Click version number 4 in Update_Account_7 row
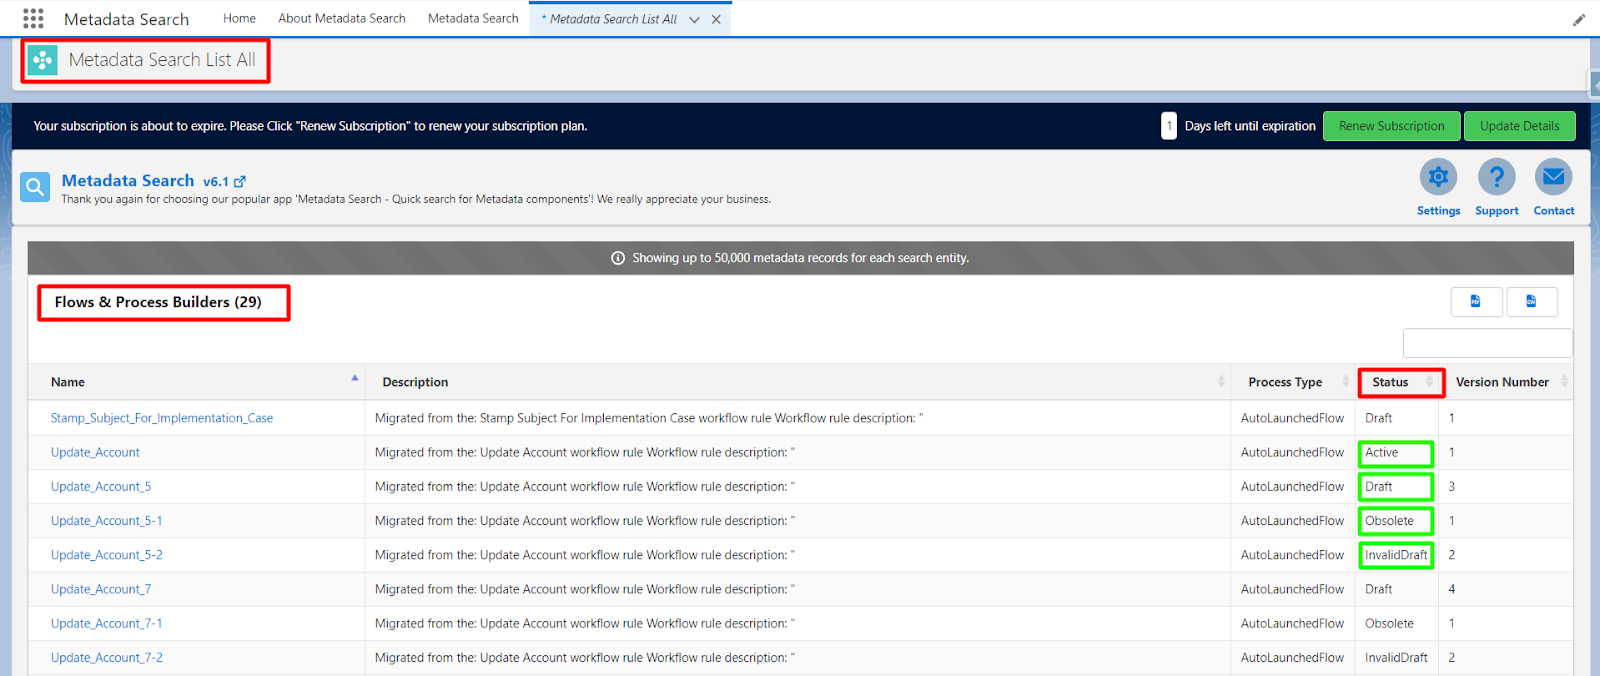The image size is (1600, 676). coord(1451,589)
